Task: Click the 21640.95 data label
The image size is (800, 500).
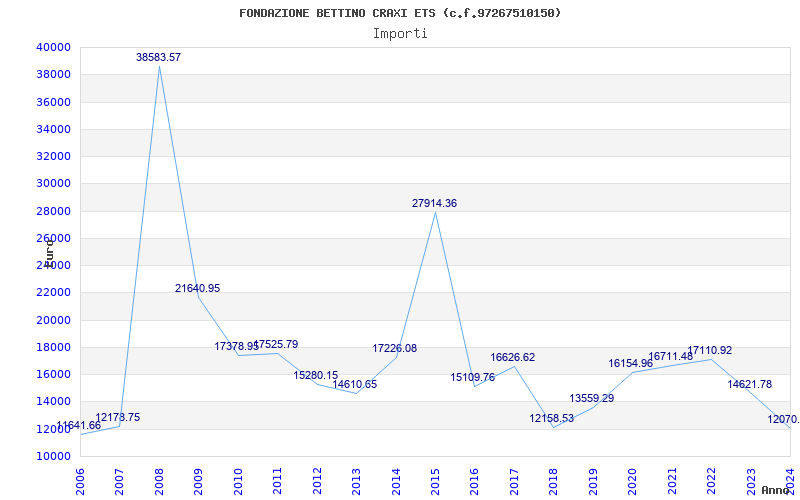Action: click(x=197, y=289)
